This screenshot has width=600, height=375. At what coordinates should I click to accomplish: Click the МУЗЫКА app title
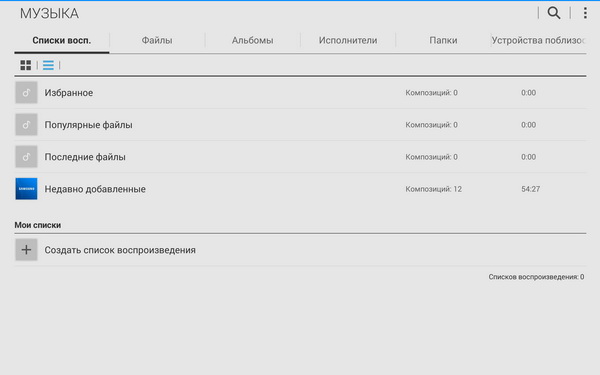(49, 13)
